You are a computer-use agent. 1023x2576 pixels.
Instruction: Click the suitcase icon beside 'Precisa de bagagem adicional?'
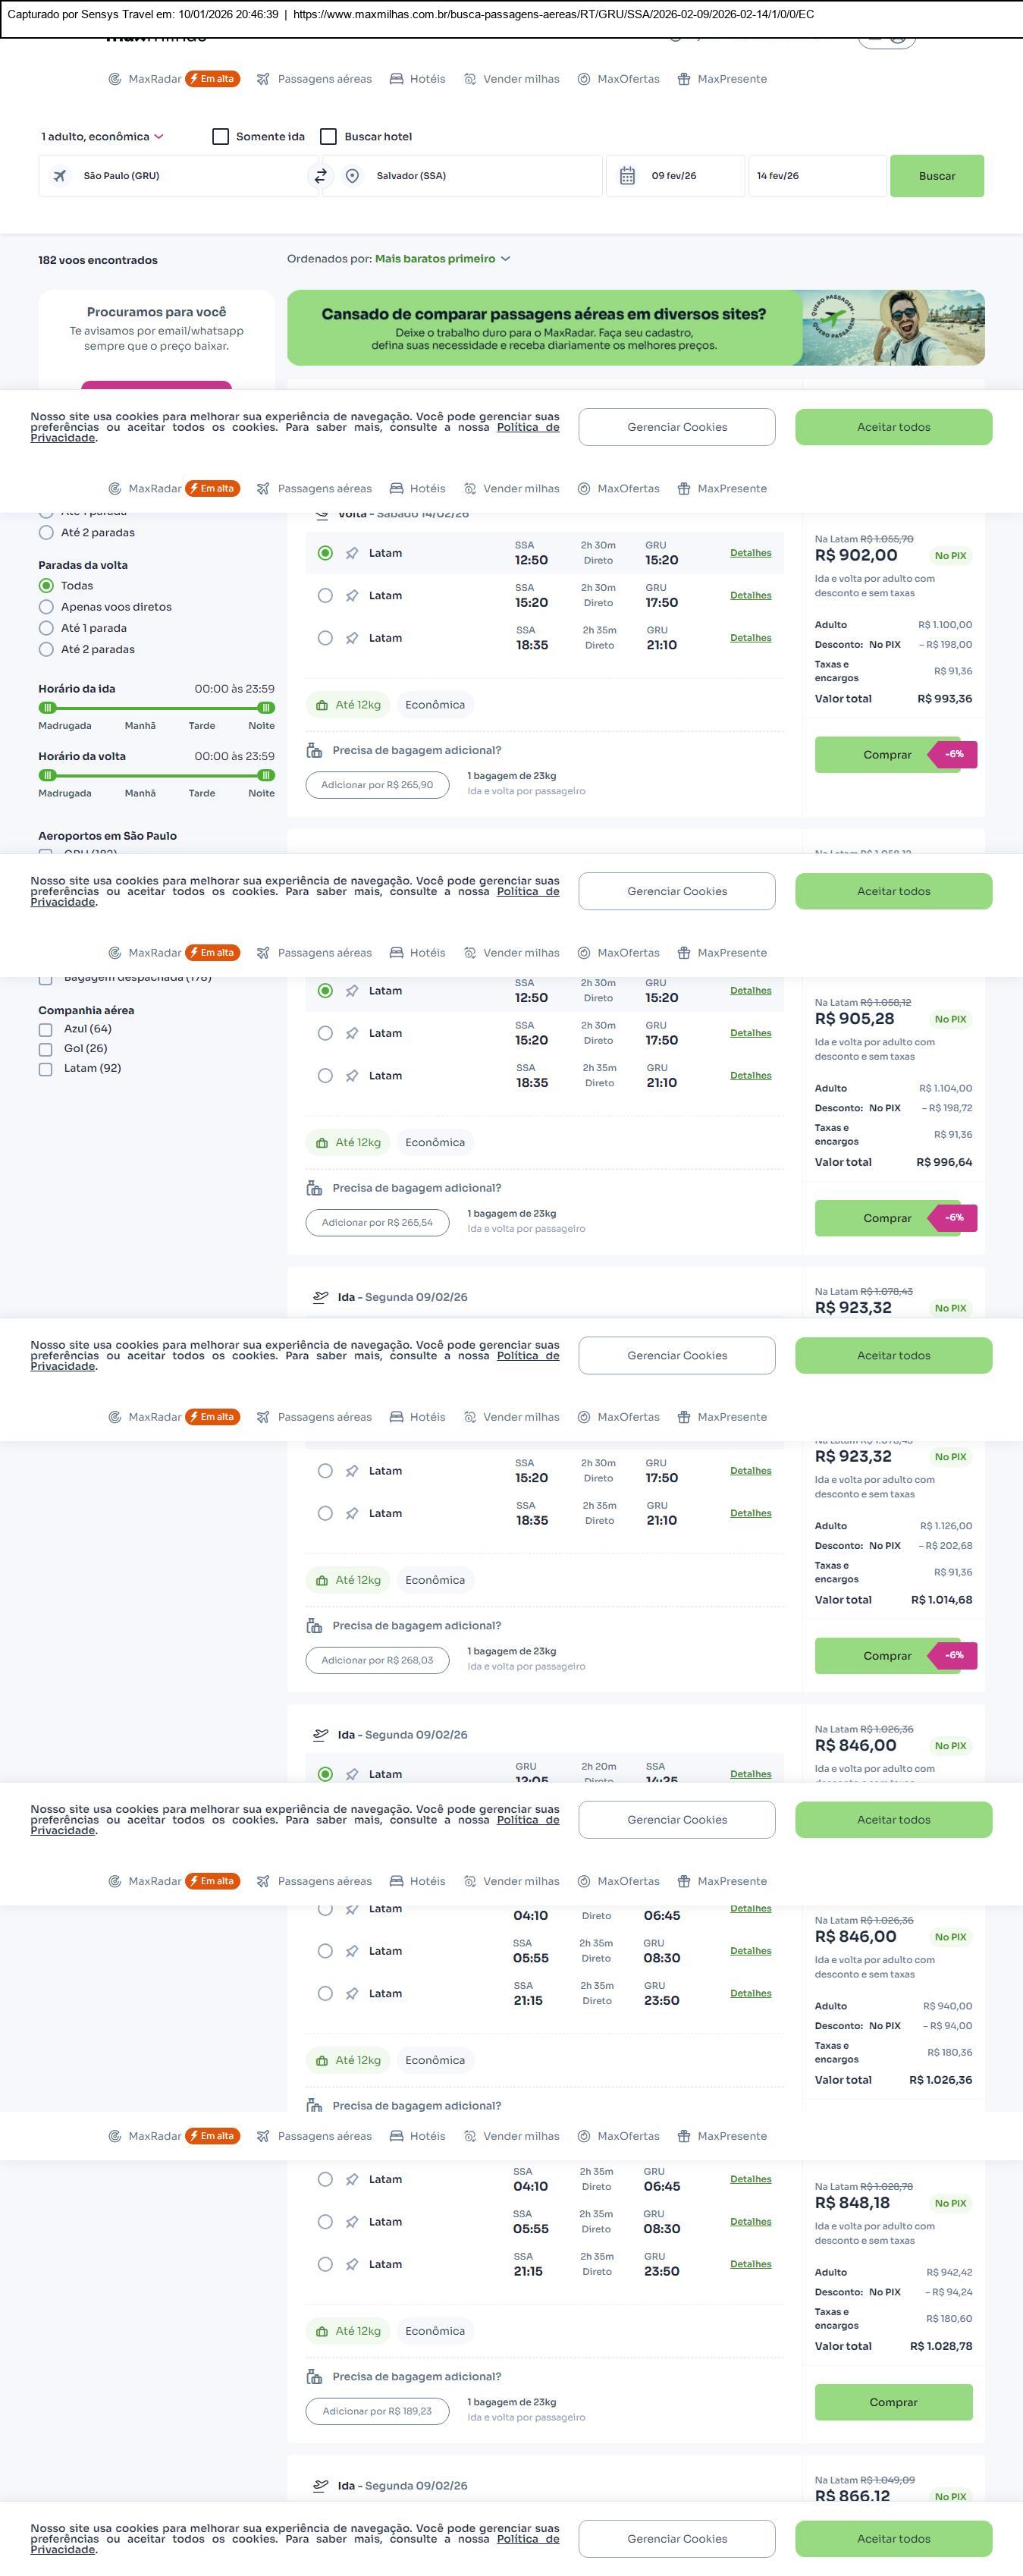click(x=314, y=750)
